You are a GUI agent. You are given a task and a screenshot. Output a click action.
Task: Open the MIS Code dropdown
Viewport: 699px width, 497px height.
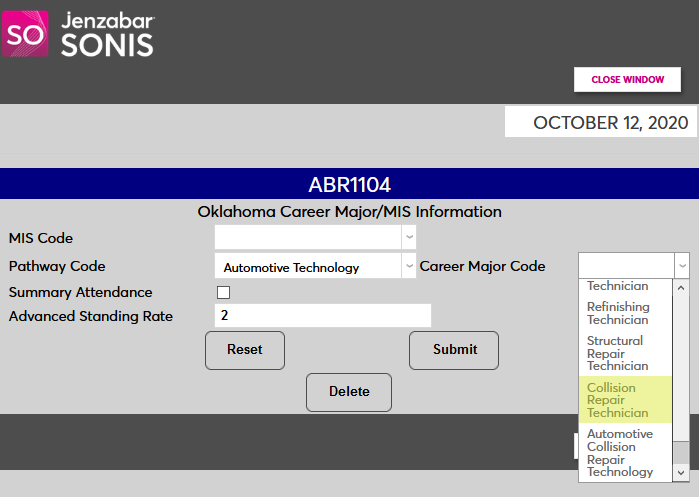pyautogui.click(x=315, y=237)
